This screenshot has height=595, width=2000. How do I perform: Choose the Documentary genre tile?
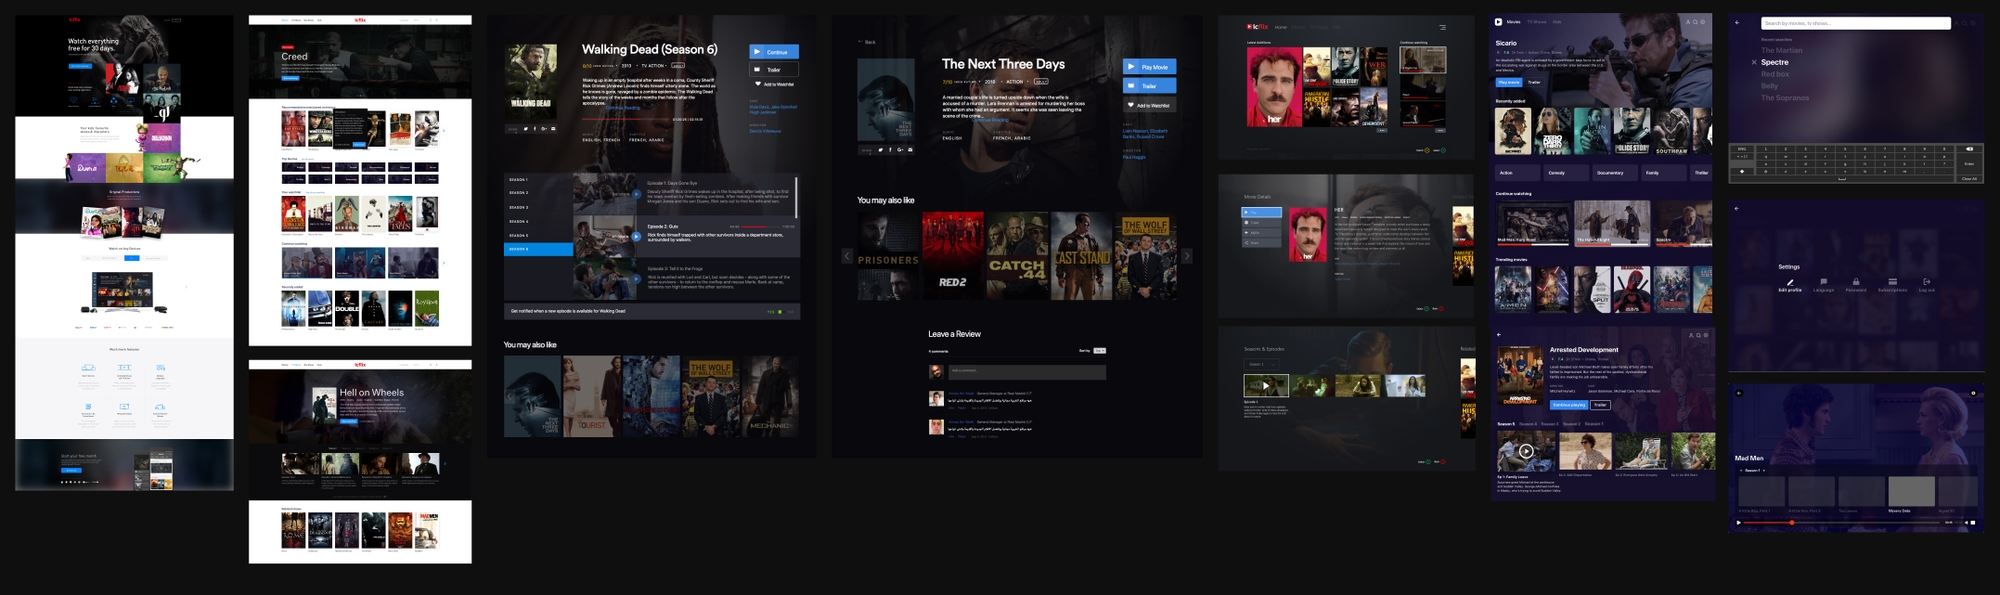[x=1615, y=173]
